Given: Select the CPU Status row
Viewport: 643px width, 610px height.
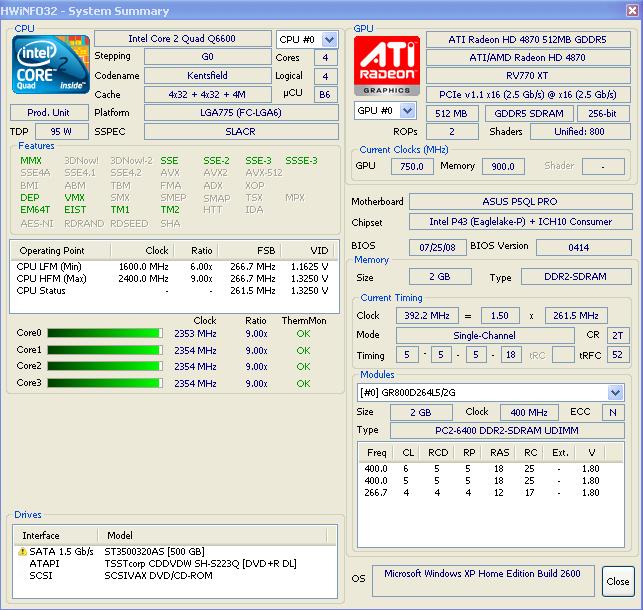Looking at the screenshot, I should pos(174,291).
